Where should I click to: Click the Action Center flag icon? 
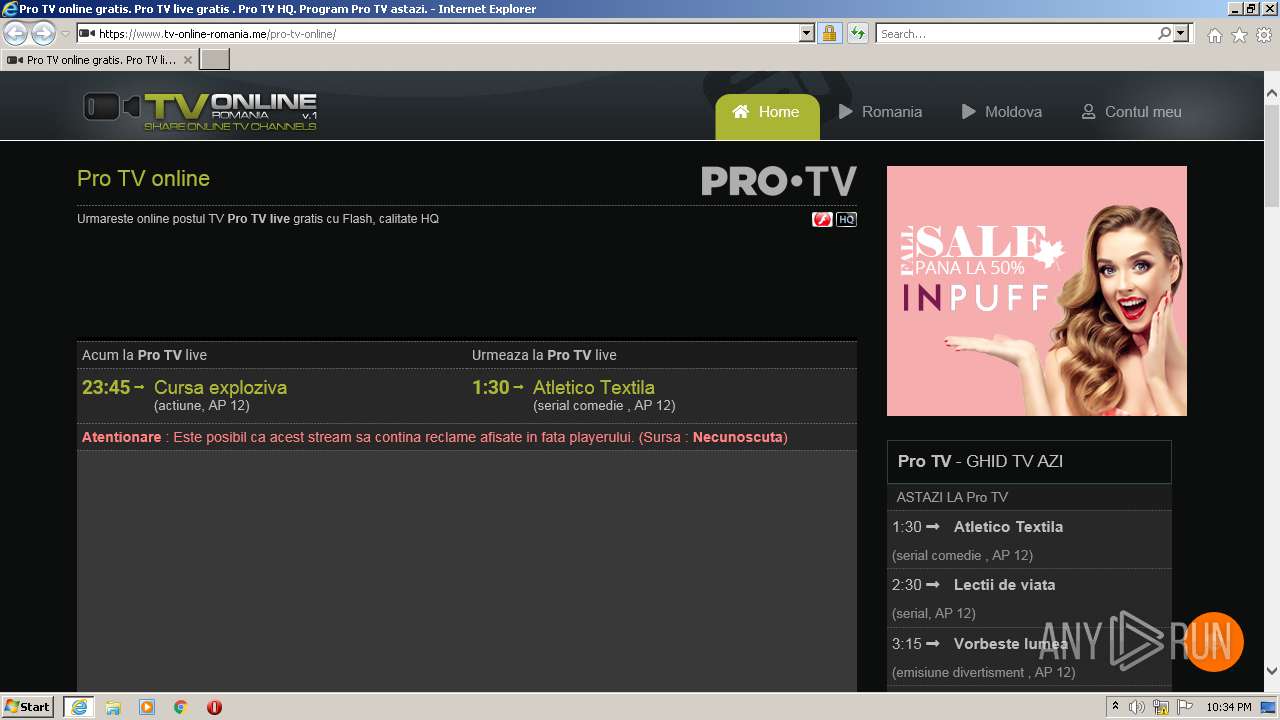point(1185,707)
